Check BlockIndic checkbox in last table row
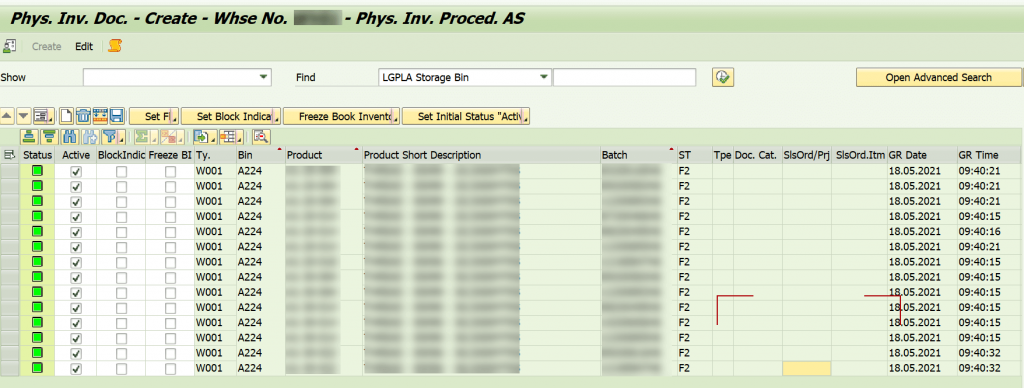Image resolution: width=1024 pixels, height=388 pixels. 121,368
